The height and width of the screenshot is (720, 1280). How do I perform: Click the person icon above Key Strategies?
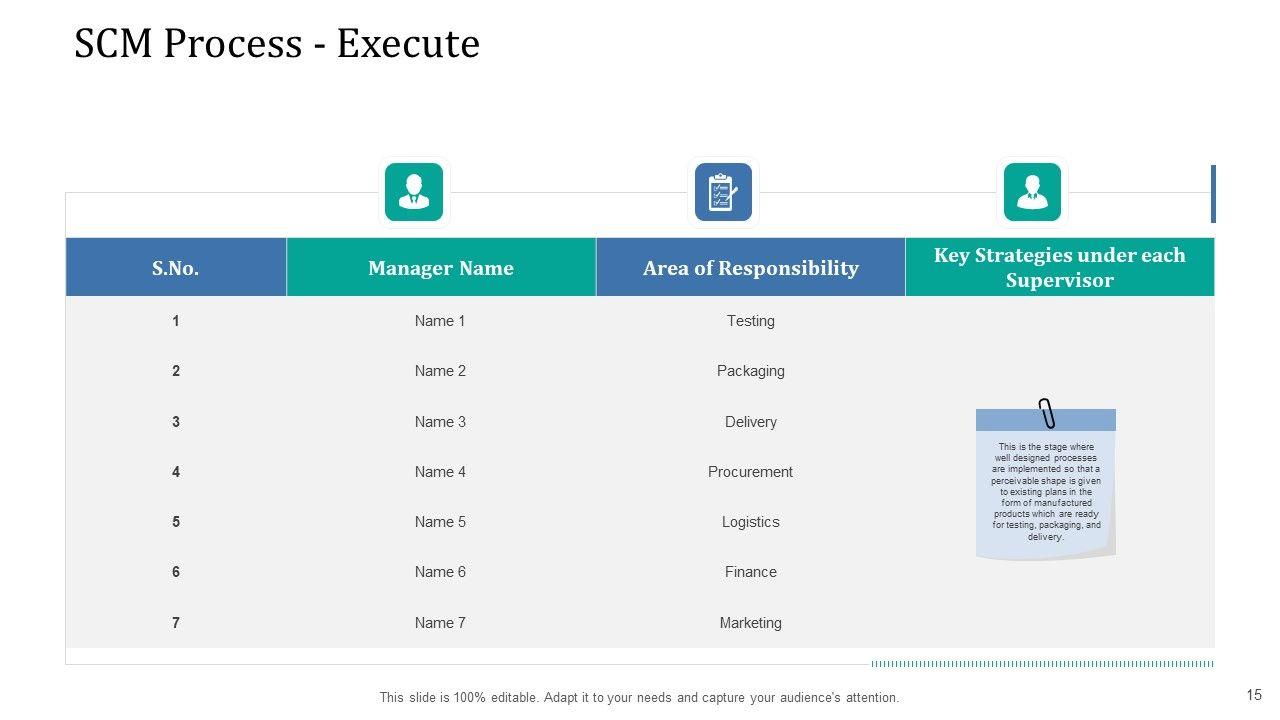tap(1032, 192)
